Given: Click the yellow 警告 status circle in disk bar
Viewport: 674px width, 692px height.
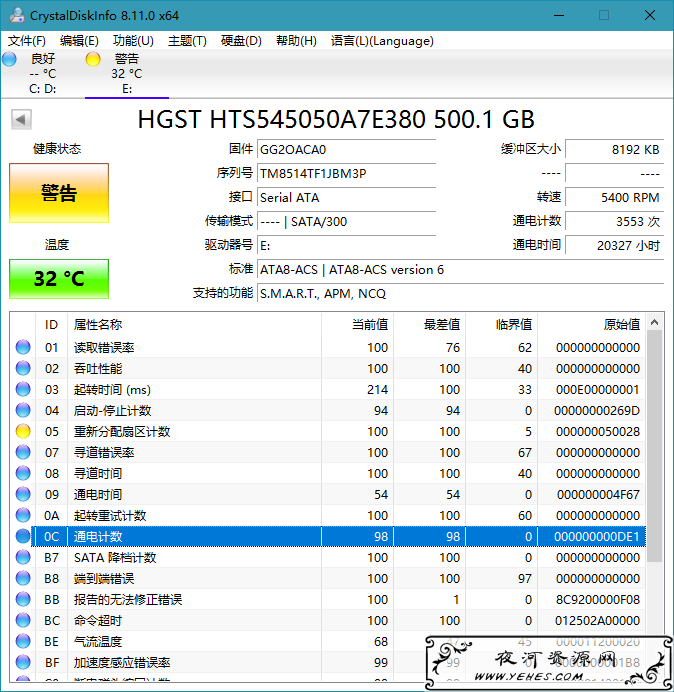Looking at the screenshot, I should pos(93,59).
